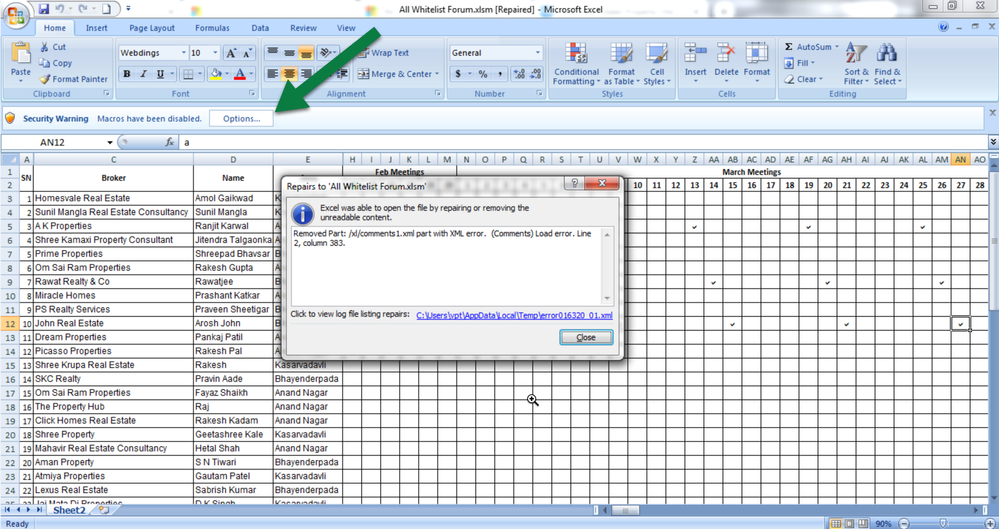Toggle Wrap Text
The height and width of the screenshot is (529, 999).
tap(384, 53)
